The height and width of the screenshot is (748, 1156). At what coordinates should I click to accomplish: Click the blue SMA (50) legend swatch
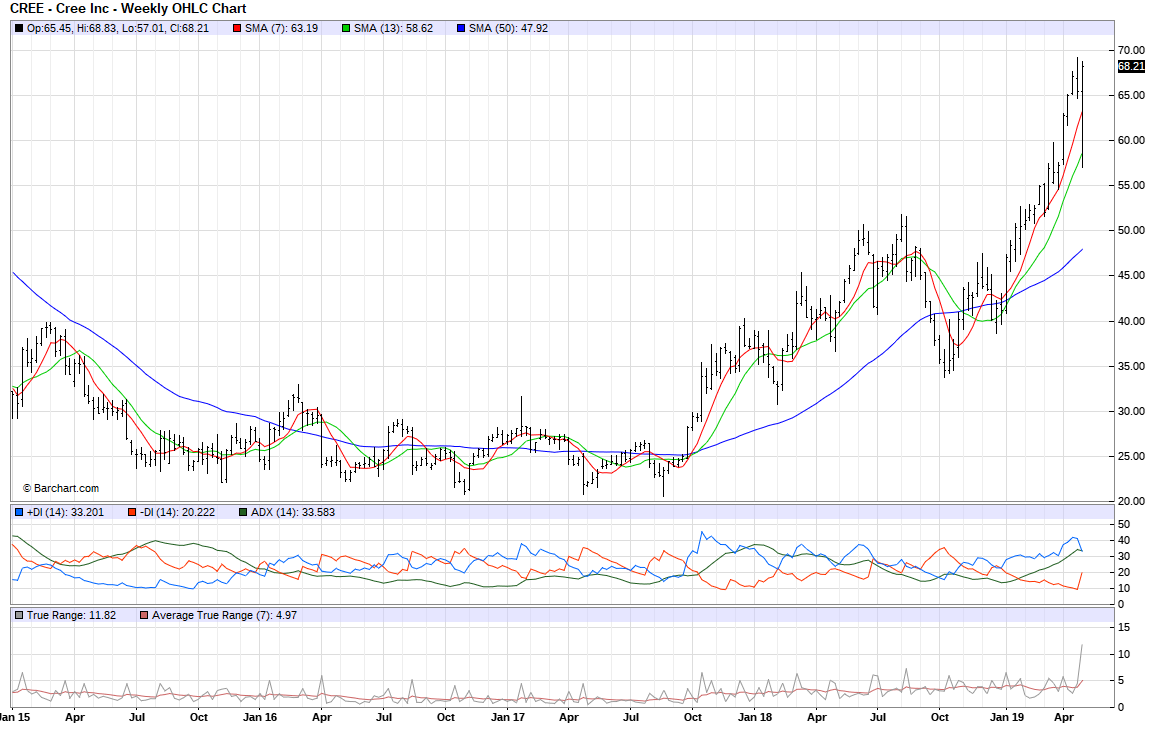click(x=461, y=28)
